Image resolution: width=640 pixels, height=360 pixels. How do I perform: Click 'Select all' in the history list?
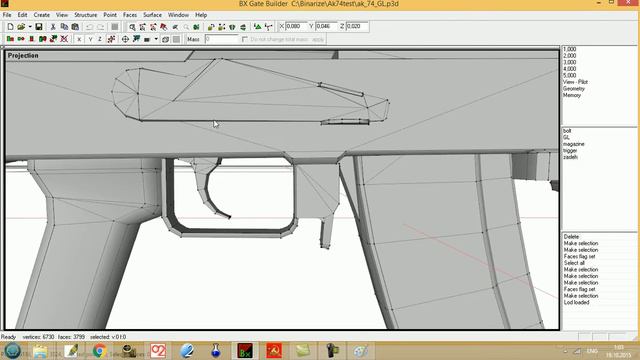pyautogui.click(x=574, y=263)
